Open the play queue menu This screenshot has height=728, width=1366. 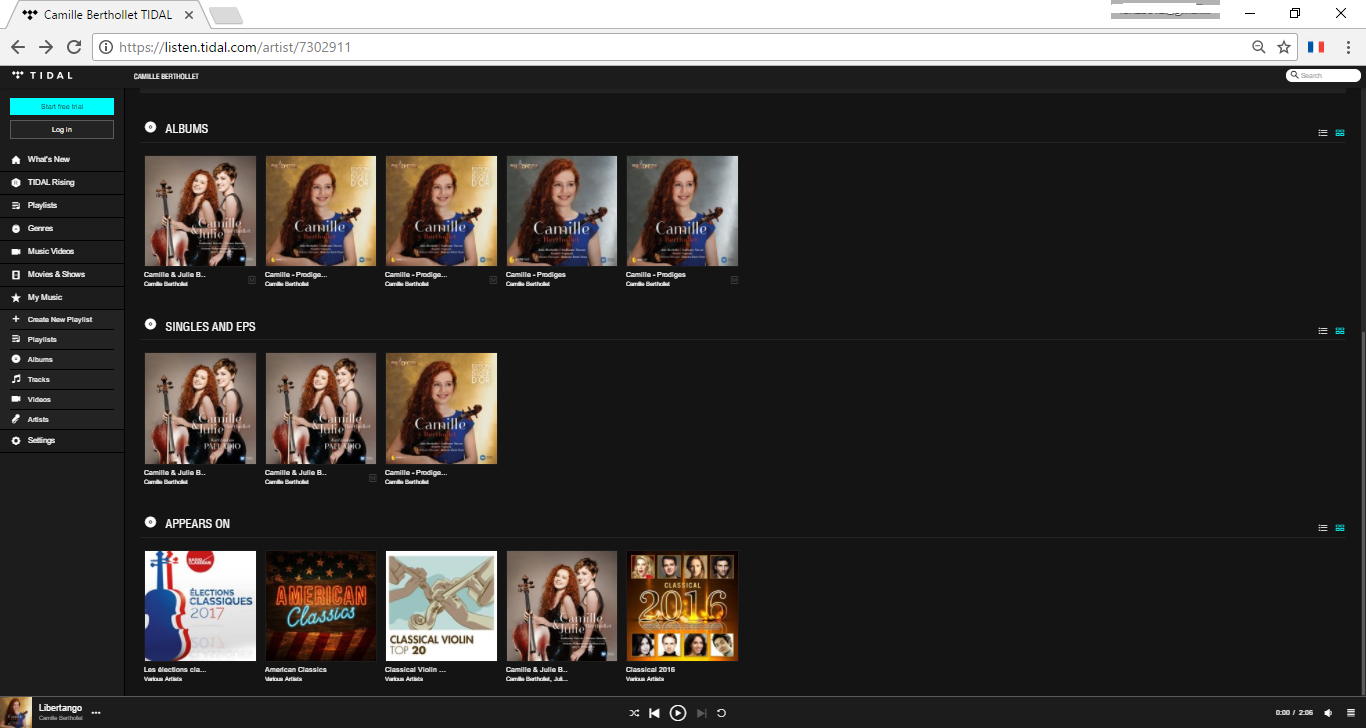pyautogui.click(x=1351, y=713)
